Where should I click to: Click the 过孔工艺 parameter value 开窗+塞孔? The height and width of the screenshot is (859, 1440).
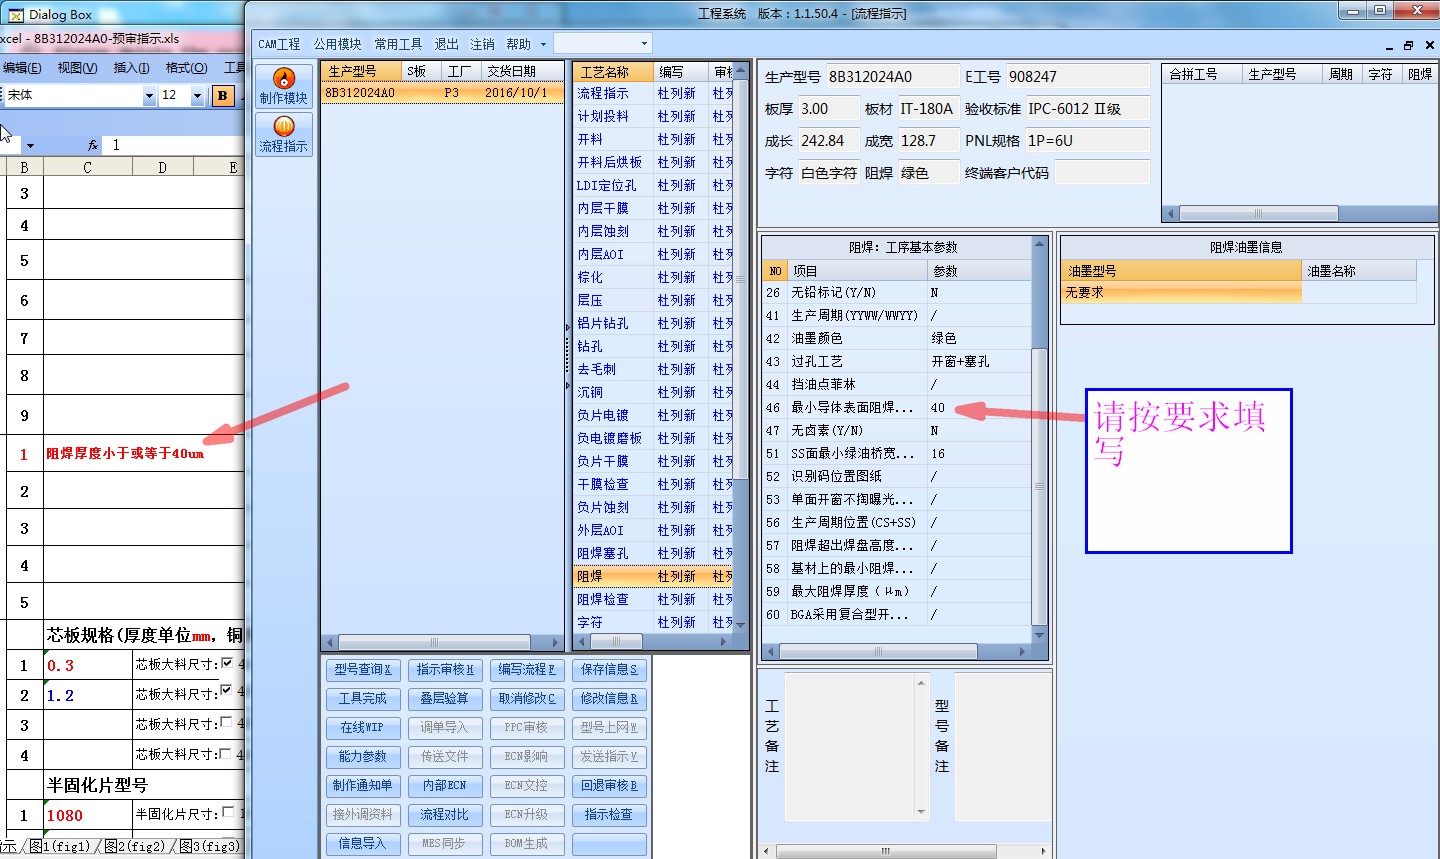(x=978, y=361)
